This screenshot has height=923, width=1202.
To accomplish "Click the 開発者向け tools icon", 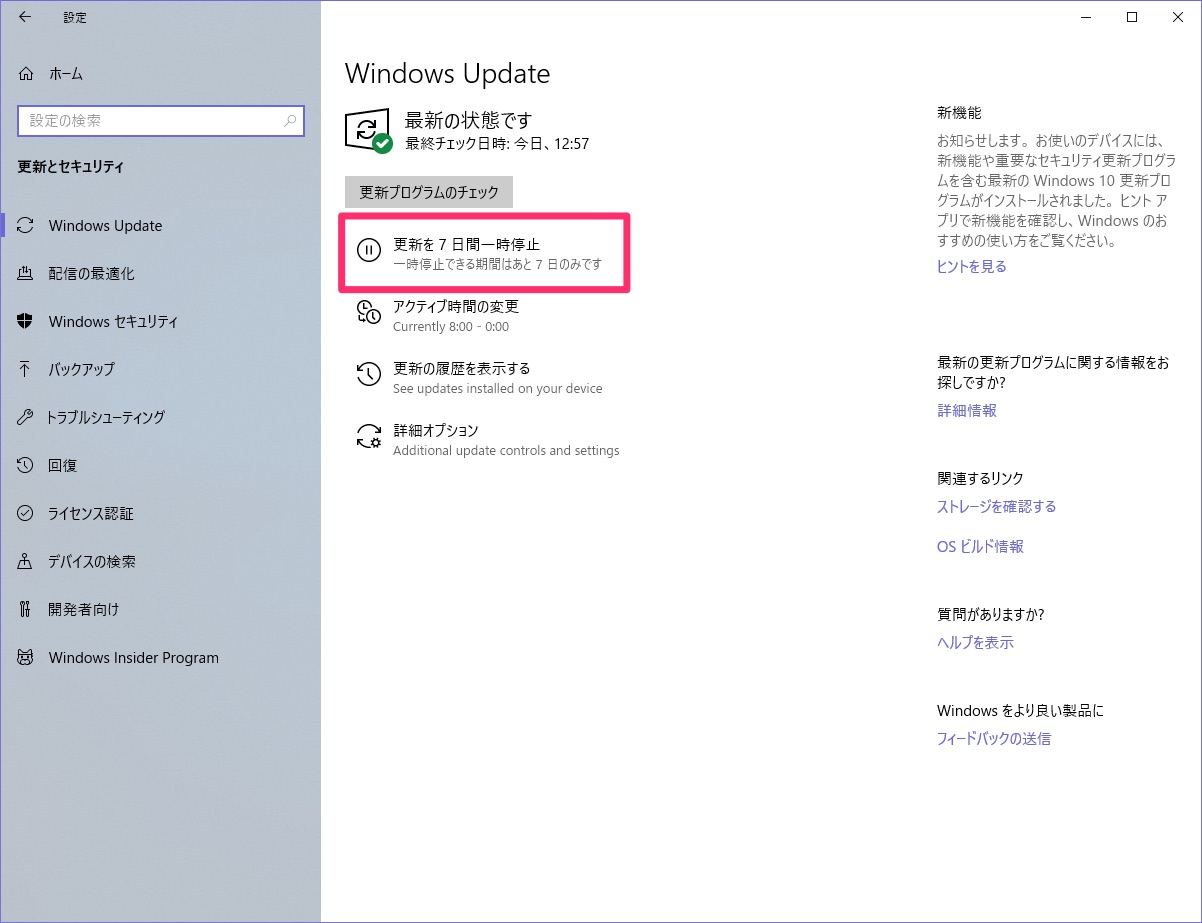I will (26, 609).
